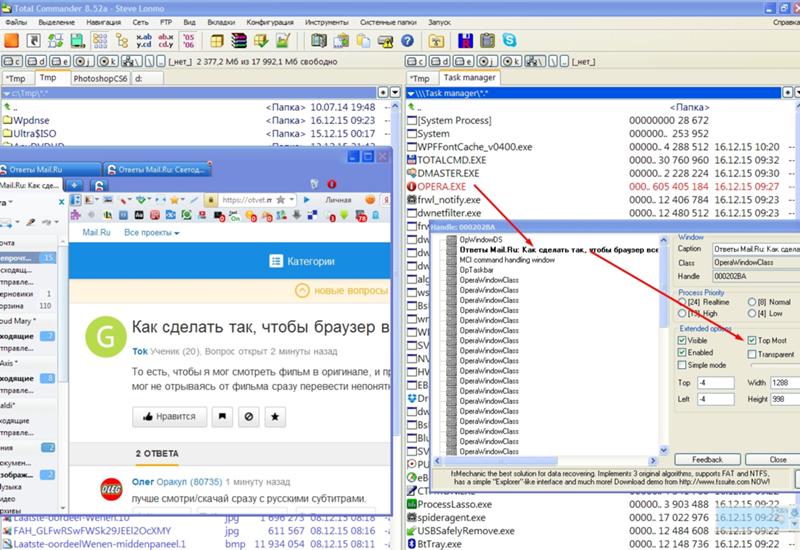Switch to Ответы Mail.Ru: Светод... Opera tab
800x550 pixels.
[158, 169]
